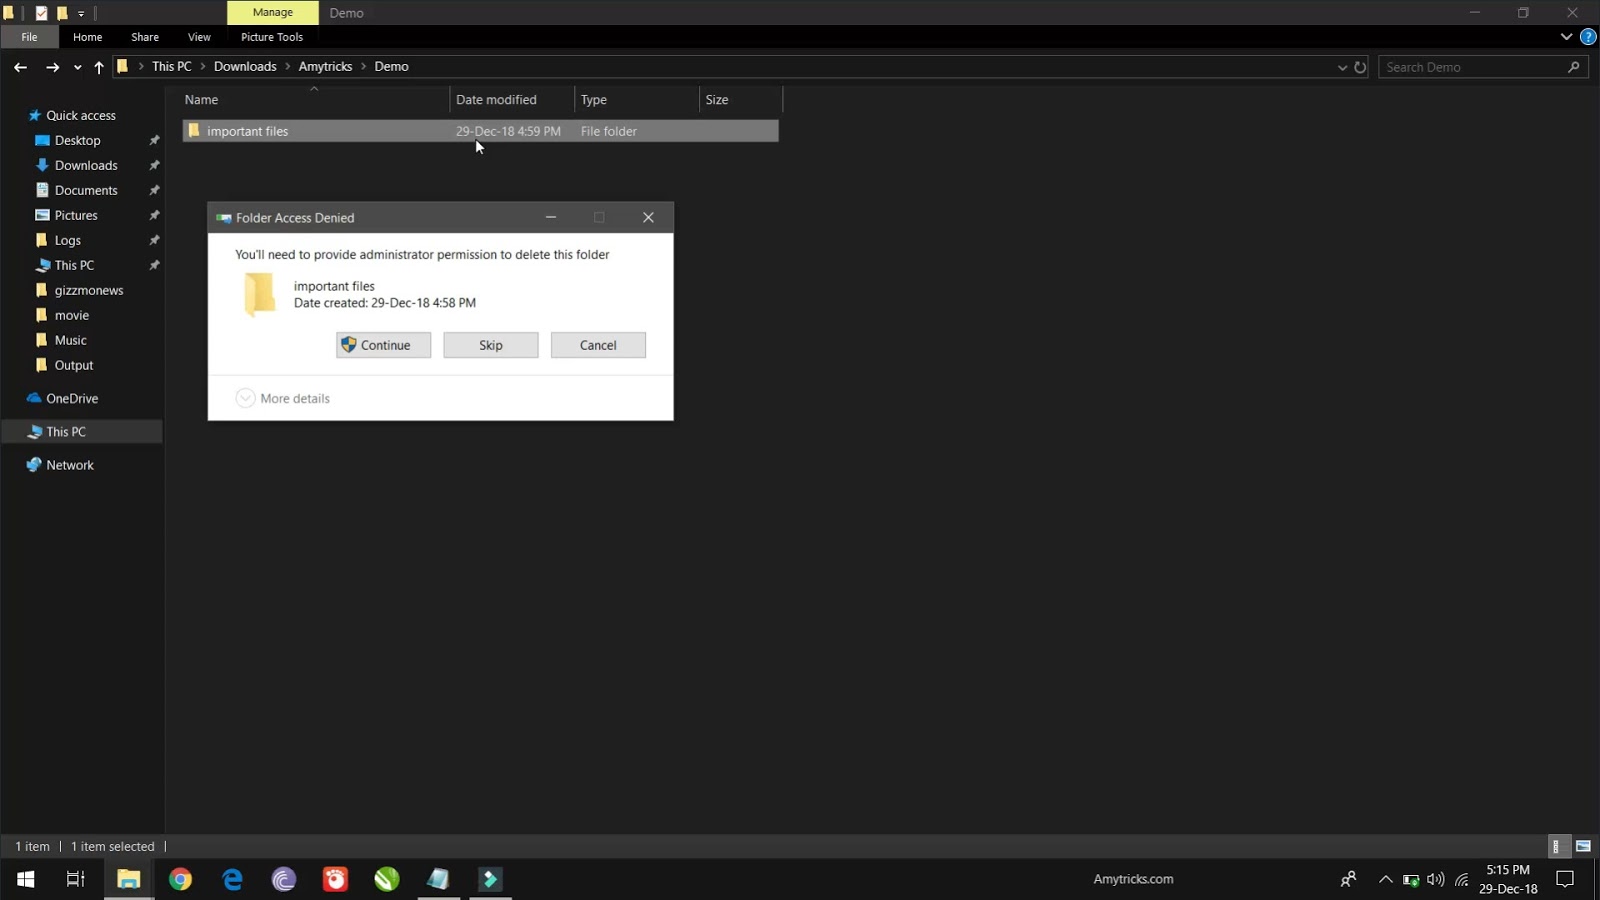Launch Google Chrome from taskbar
Screen dimensions: 1600x900
click(180, 879)
